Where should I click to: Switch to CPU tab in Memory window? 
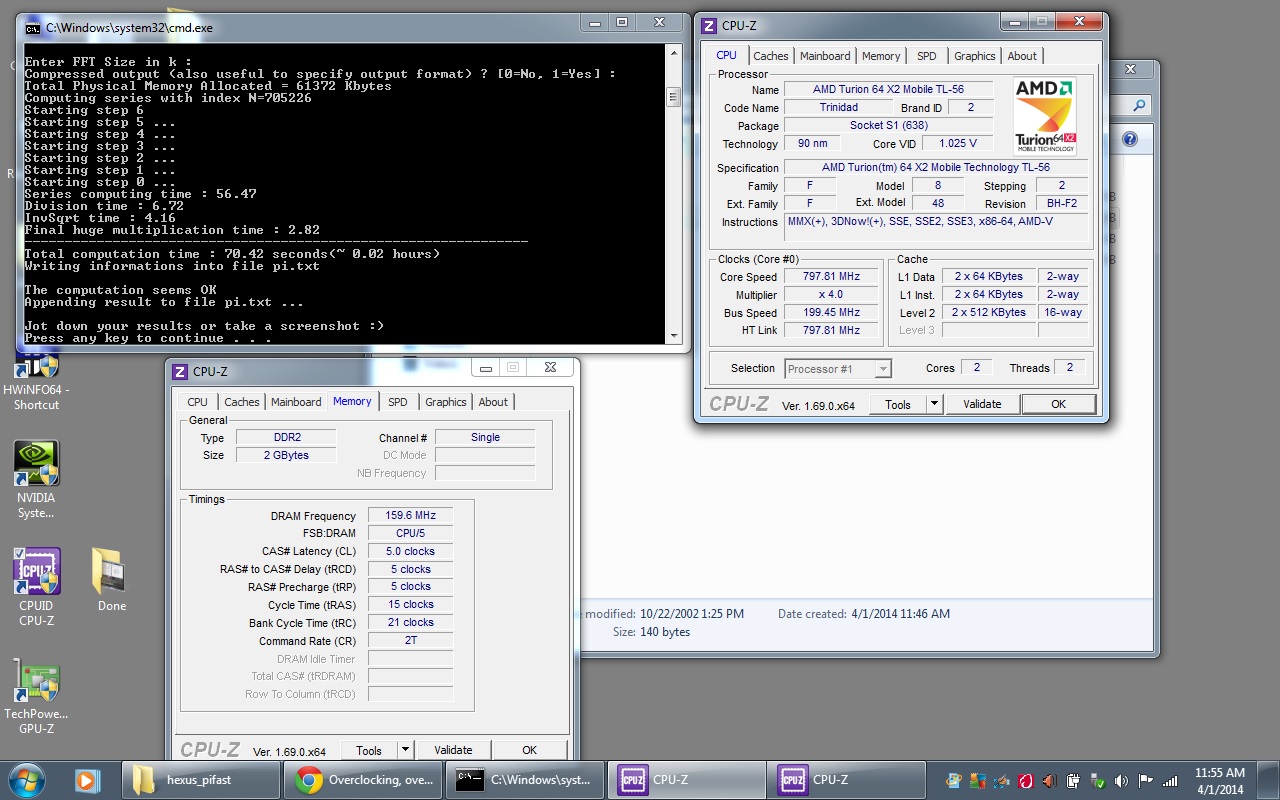198,402
